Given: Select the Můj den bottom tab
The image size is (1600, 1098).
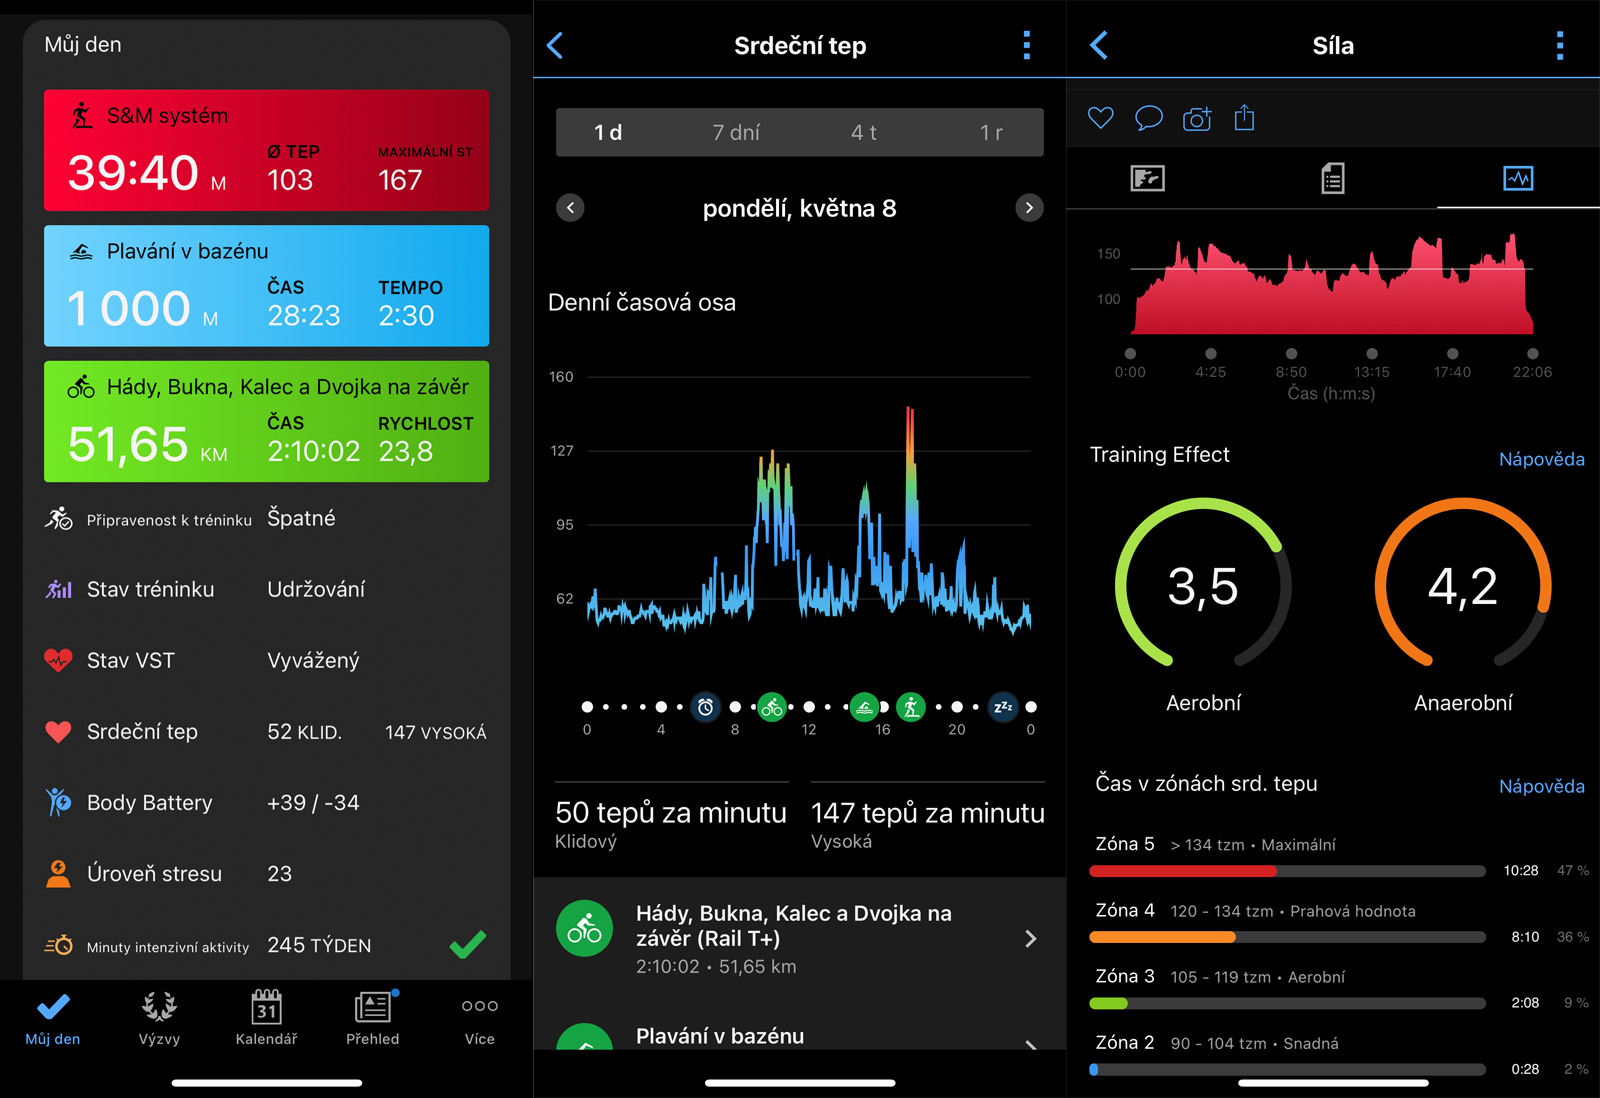Looking at the screenshot, I should [x=53, y=1020].
